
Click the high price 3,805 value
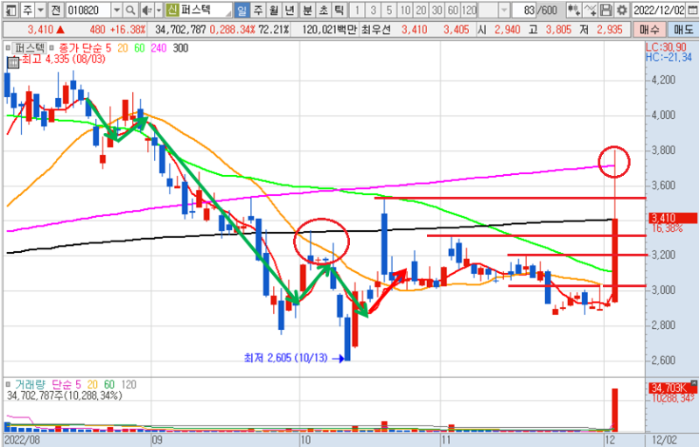(558, 30)
